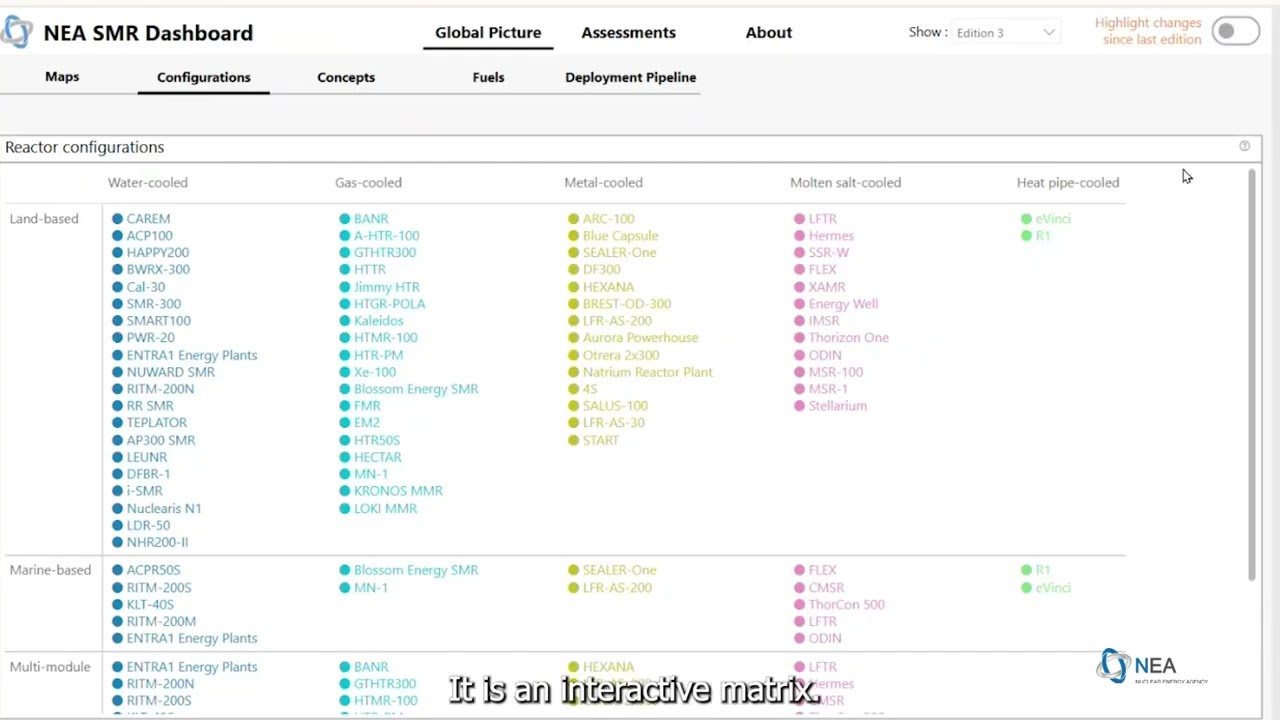Image resolution: width=1280 pixels, height=720 pixels.
Task: Click Blossom Energy SMR in Land-based row
Action: point(416,388)
